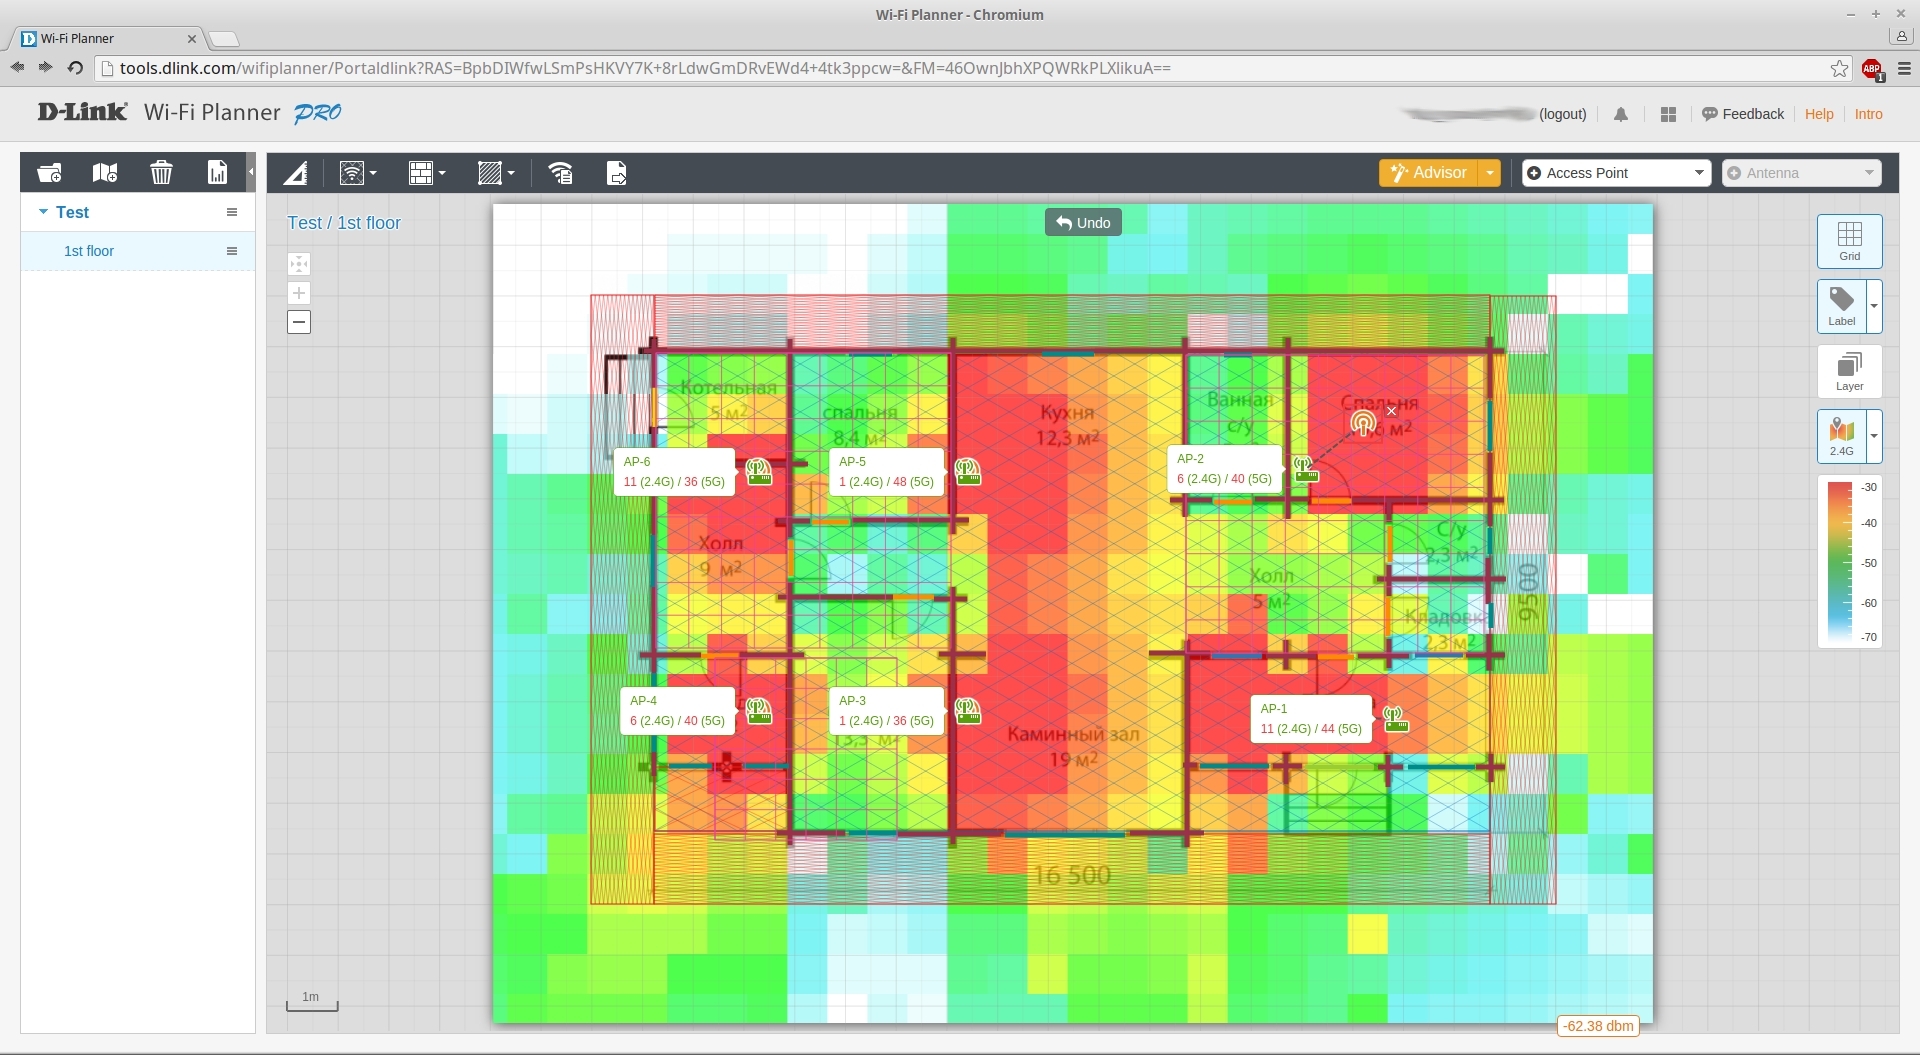Image resolution: width=1920 pixels, height=1055 pixels.
Task: Expand the Label options arrow
Action: tap(1874, 306)
